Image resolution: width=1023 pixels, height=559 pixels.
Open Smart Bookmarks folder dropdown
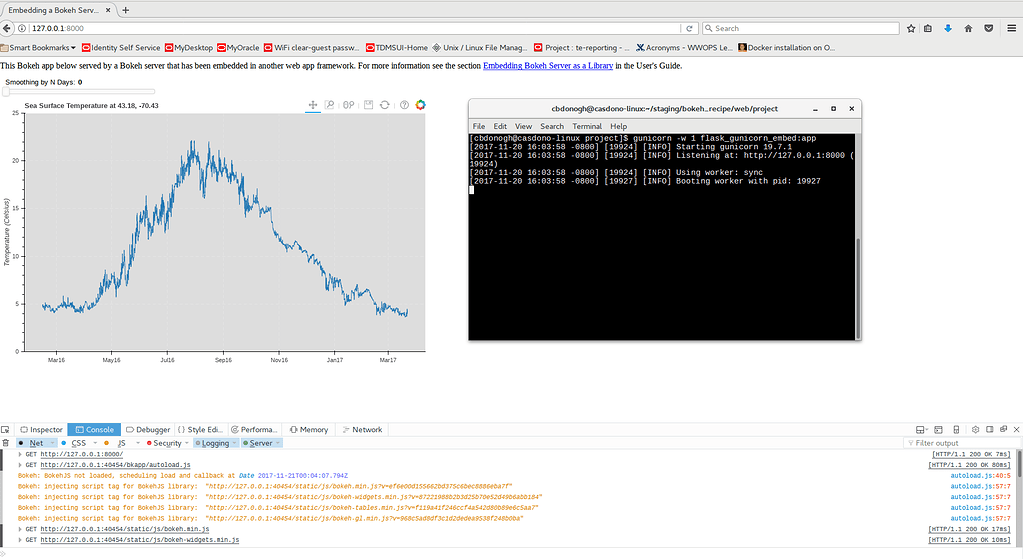pyautogui.click(x=38, y=48)
